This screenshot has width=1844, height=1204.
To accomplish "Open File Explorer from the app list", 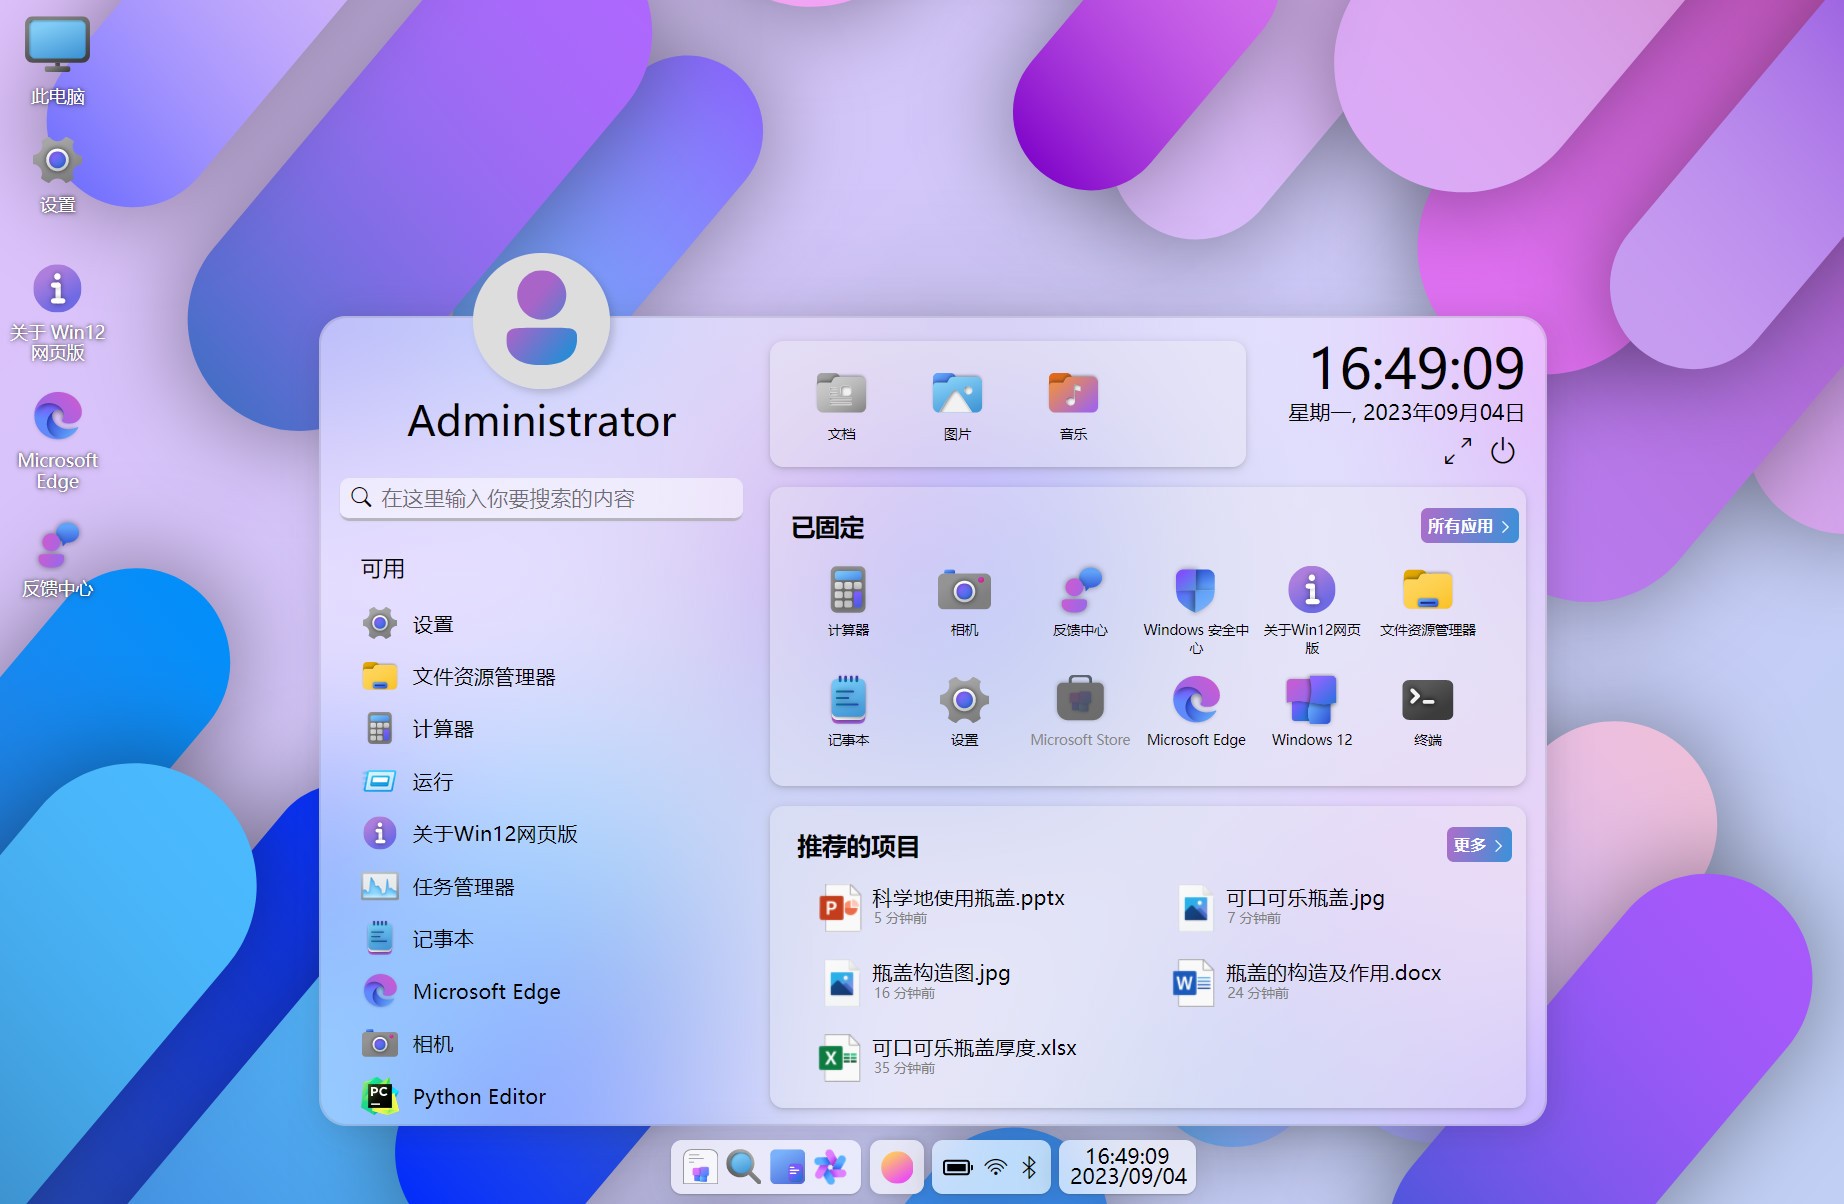I will 541,677.
